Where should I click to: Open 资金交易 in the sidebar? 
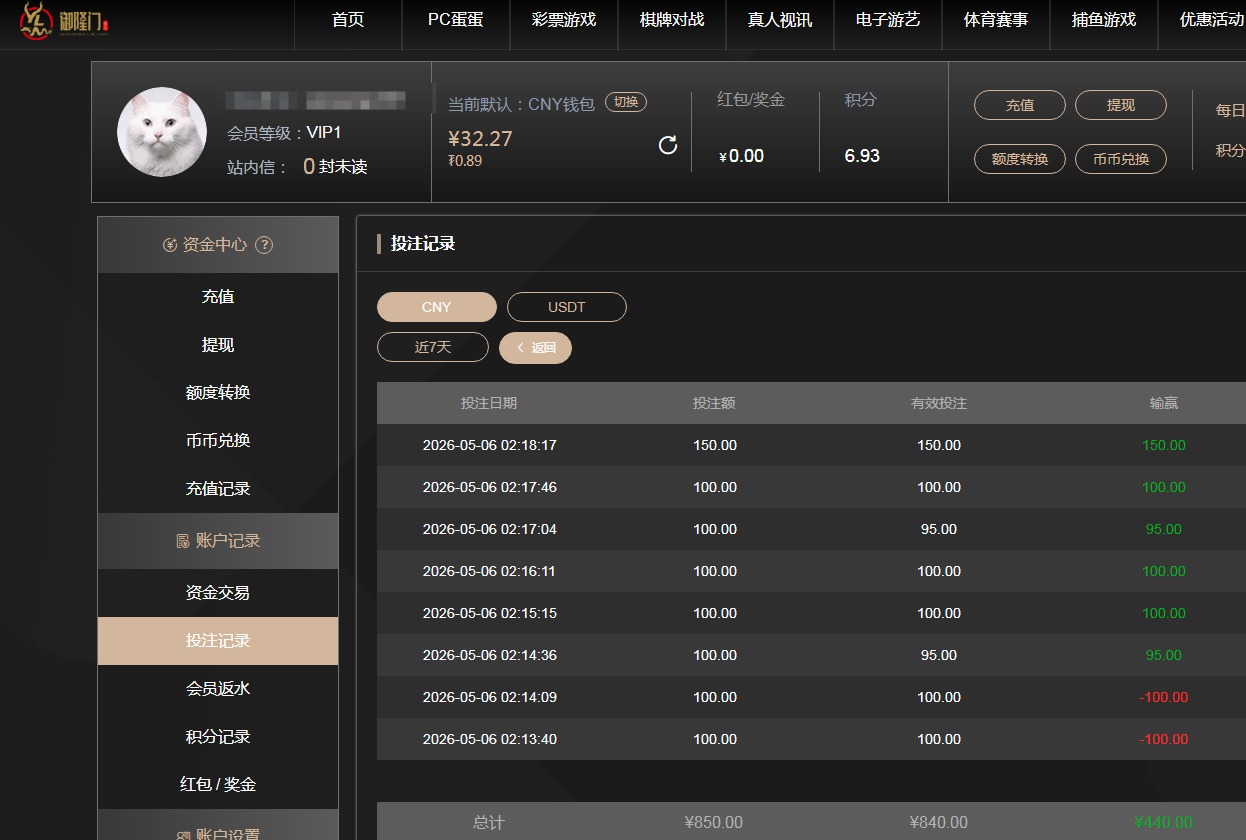218,593
